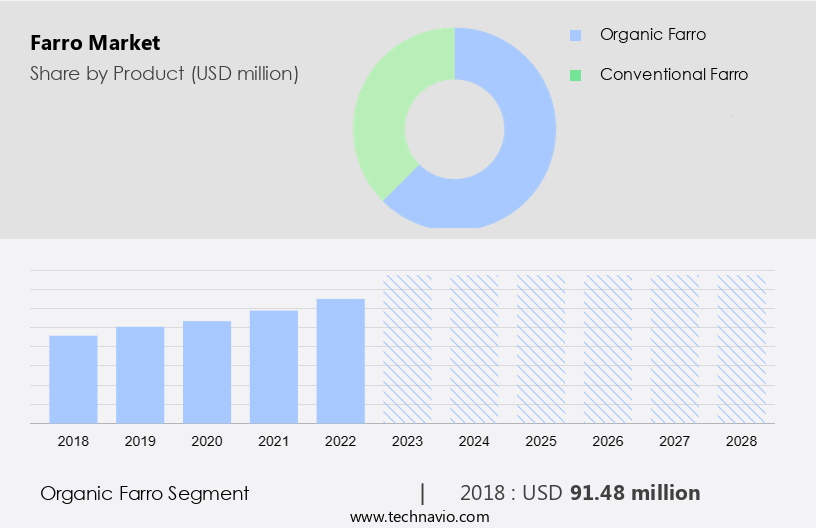This screenshot has width=816, height=528.
Task: Click the solid bar for 2022
Action: [x=341, y=361]
